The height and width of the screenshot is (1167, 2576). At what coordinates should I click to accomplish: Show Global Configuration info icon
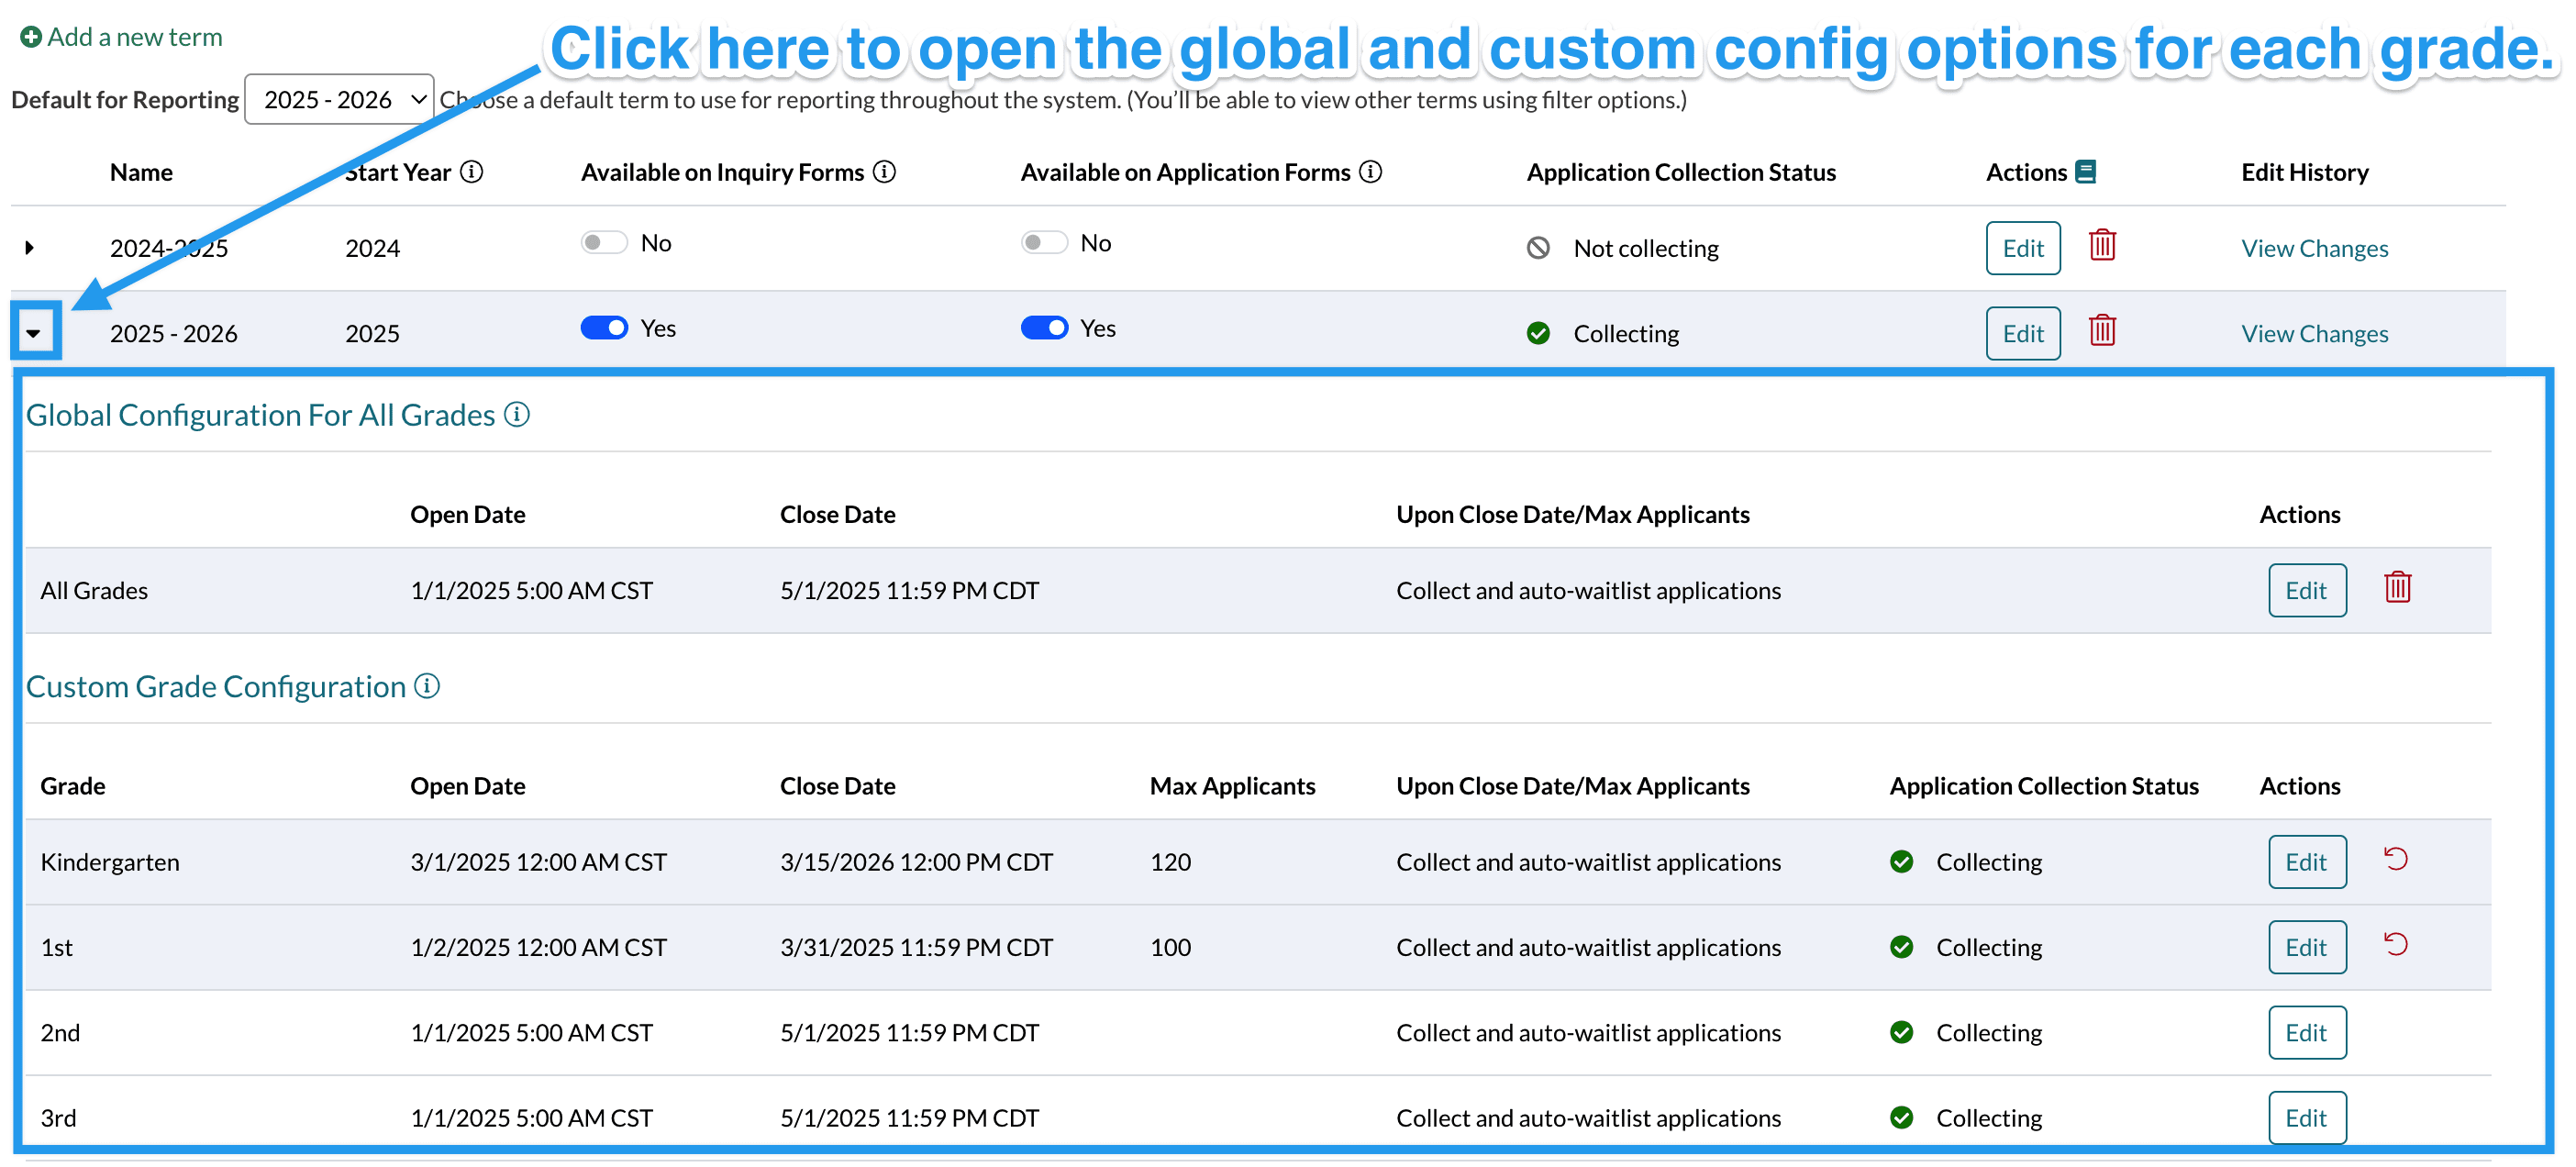[x=516, y=414]
